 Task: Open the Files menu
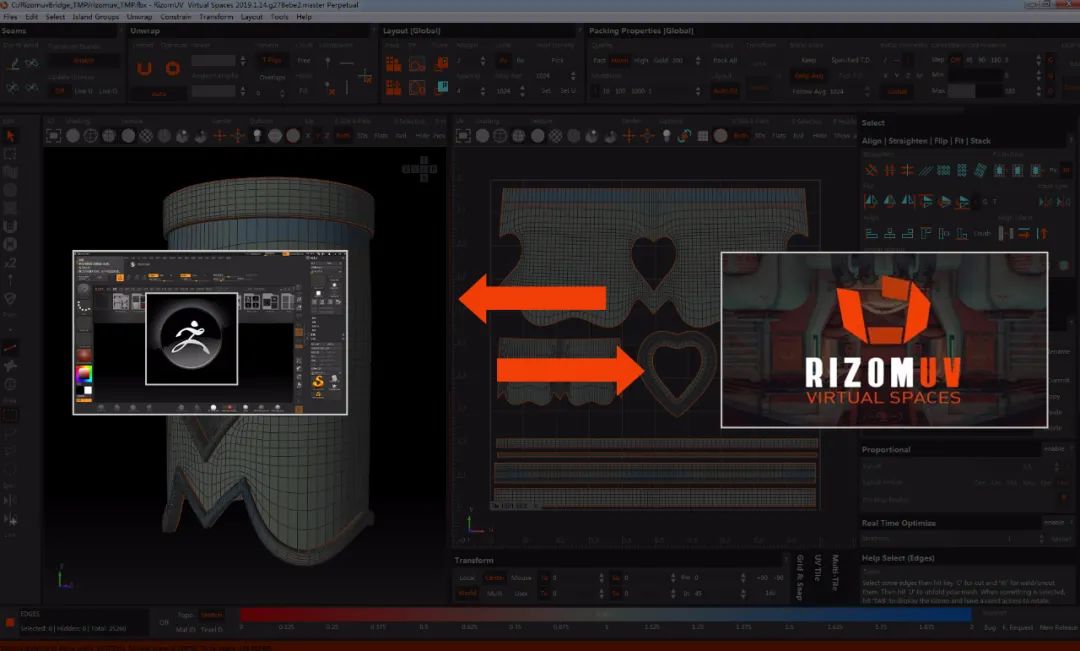(10, 17)
